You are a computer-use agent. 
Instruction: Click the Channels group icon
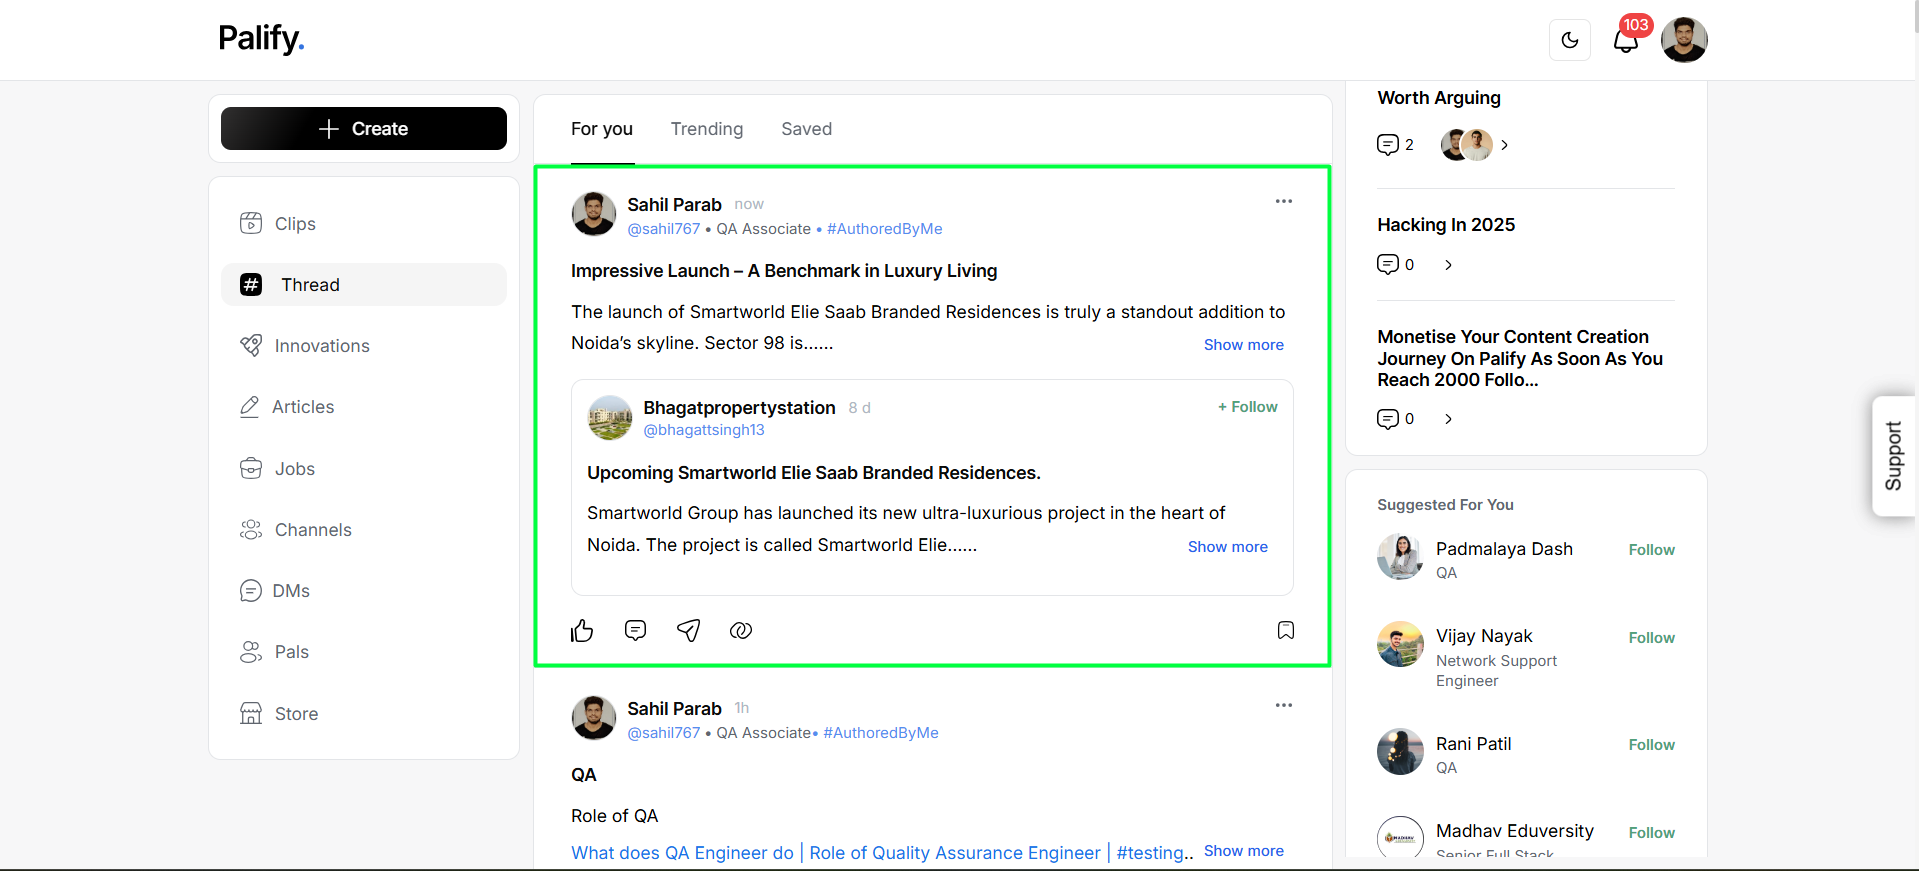(251, 530)
